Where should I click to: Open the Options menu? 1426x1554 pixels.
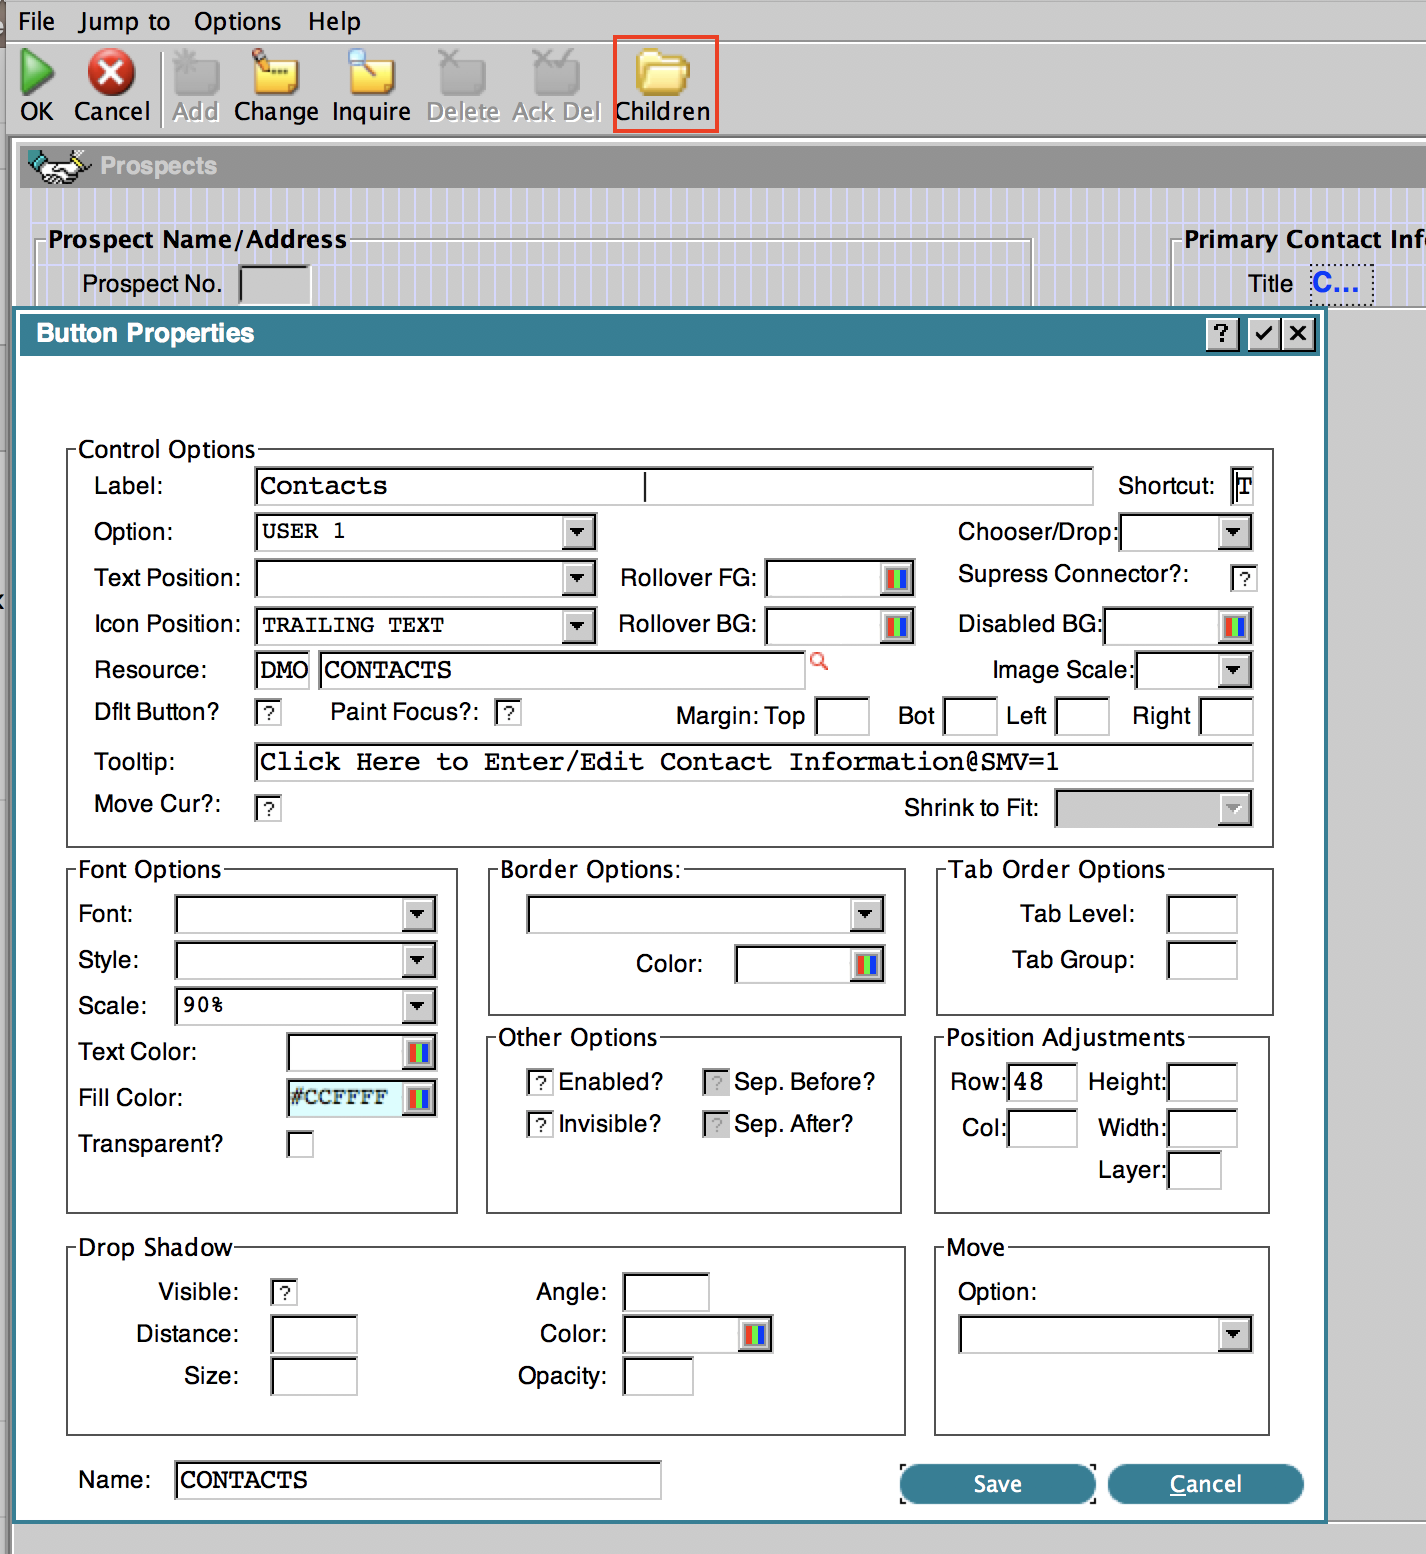click(237, 21)
